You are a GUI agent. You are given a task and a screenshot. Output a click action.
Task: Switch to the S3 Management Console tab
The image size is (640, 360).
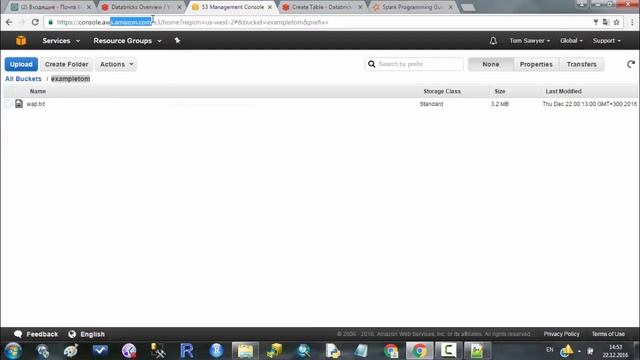point(231,7)
